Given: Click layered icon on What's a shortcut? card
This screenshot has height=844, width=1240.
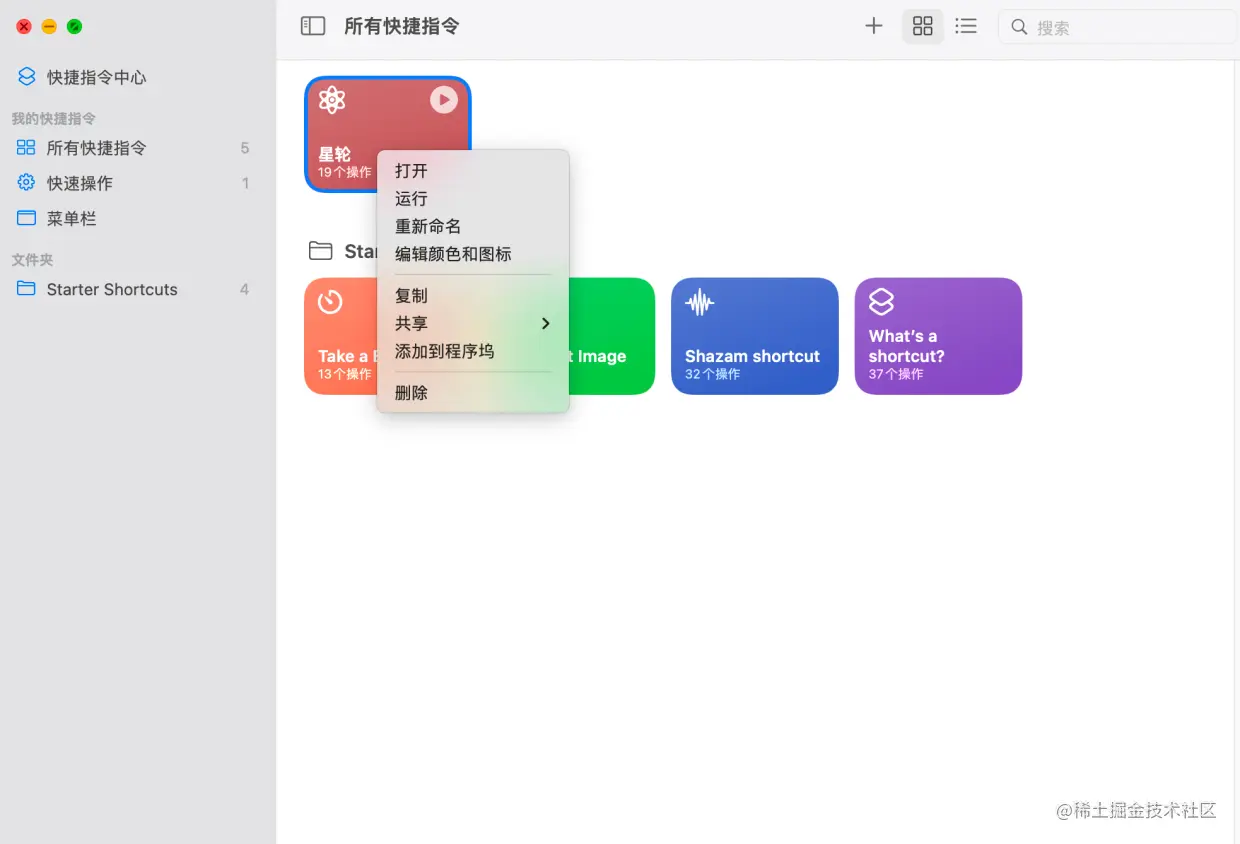Looking at the screenshot, I should click(881, 301).
